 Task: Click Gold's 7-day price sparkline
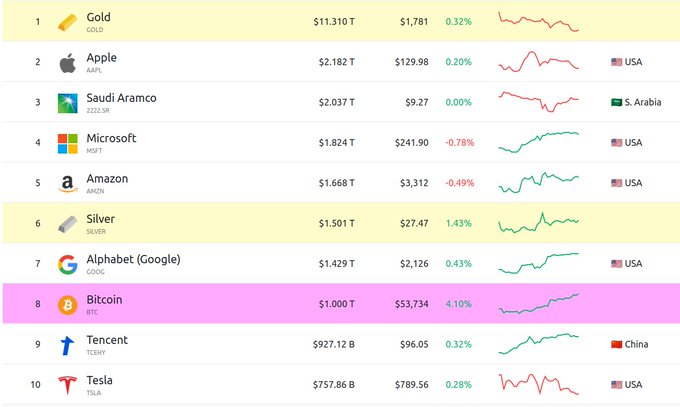click(539, 22)
